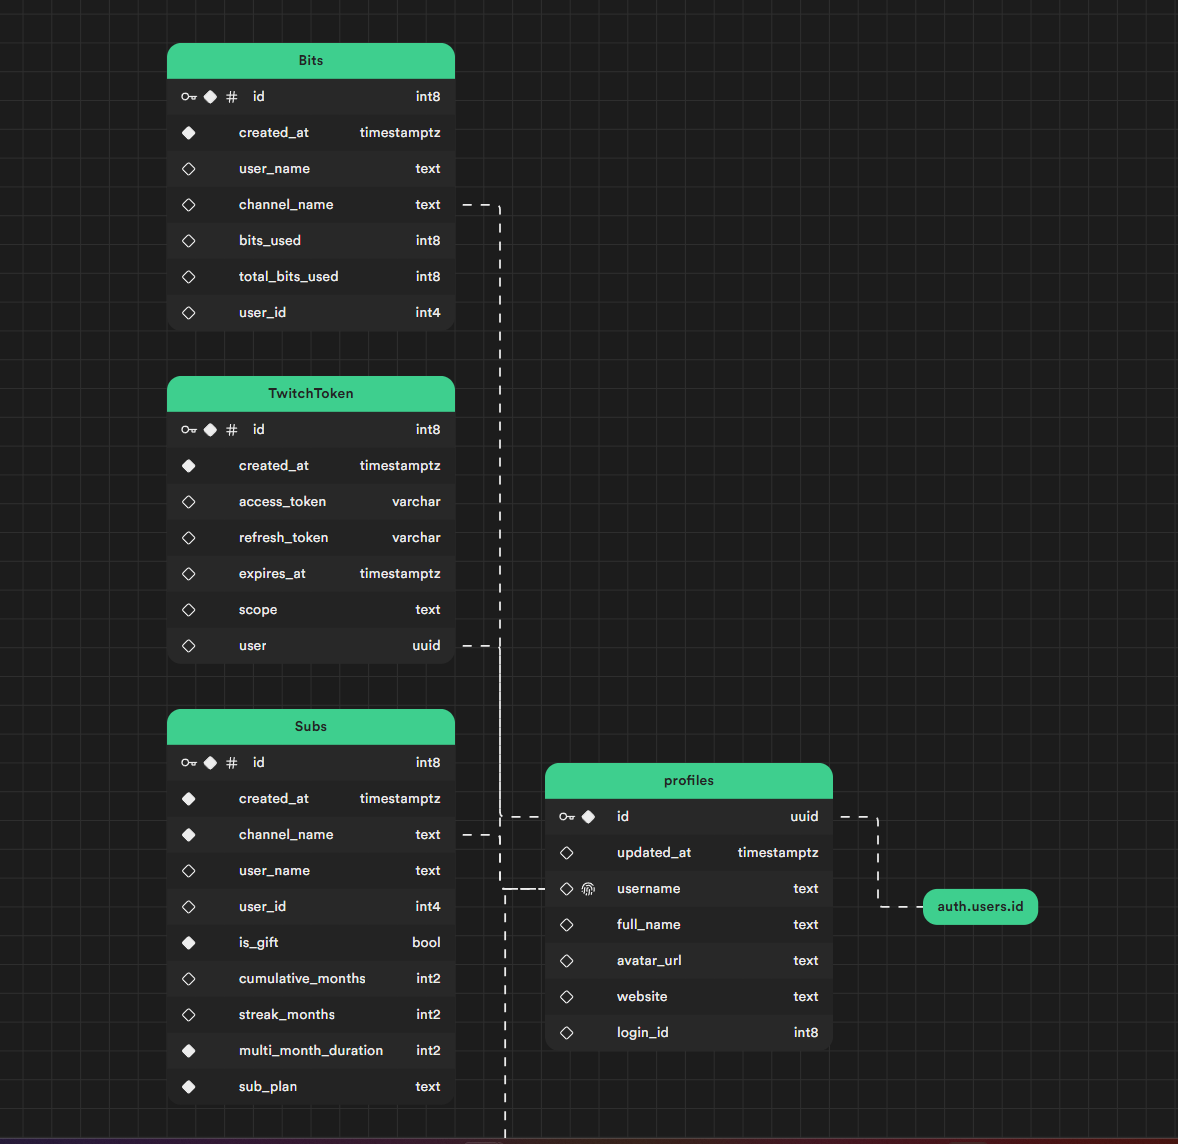Select the profiles table header
The image size is (1178, 1144).
[689, 781]
